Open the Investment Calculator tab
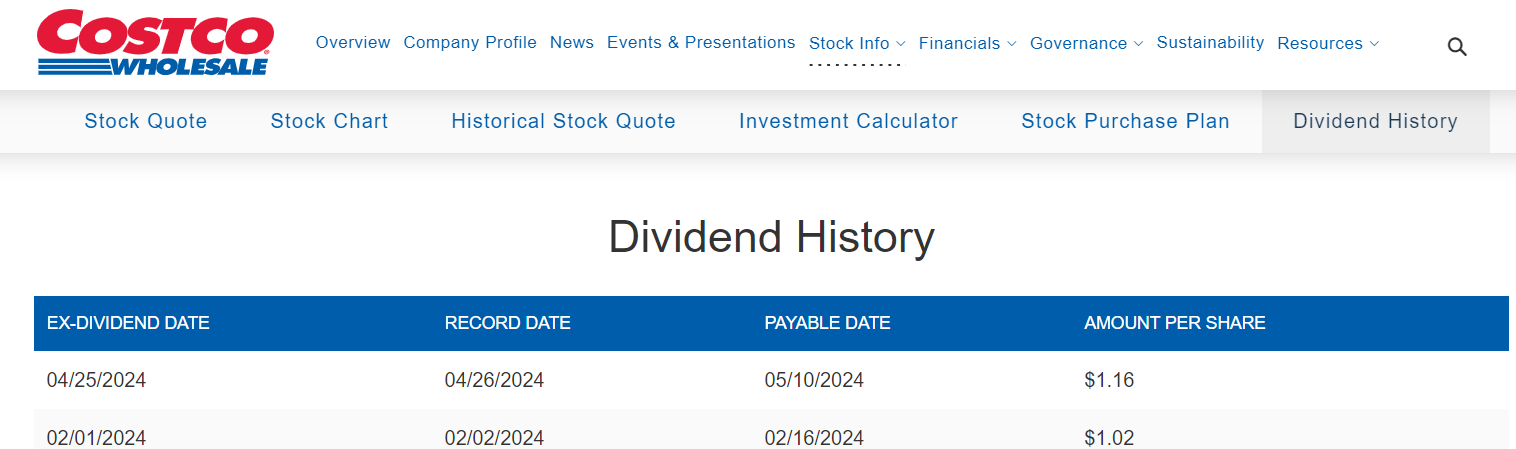This screenshot has height=449, width=1516. [848, 121]
